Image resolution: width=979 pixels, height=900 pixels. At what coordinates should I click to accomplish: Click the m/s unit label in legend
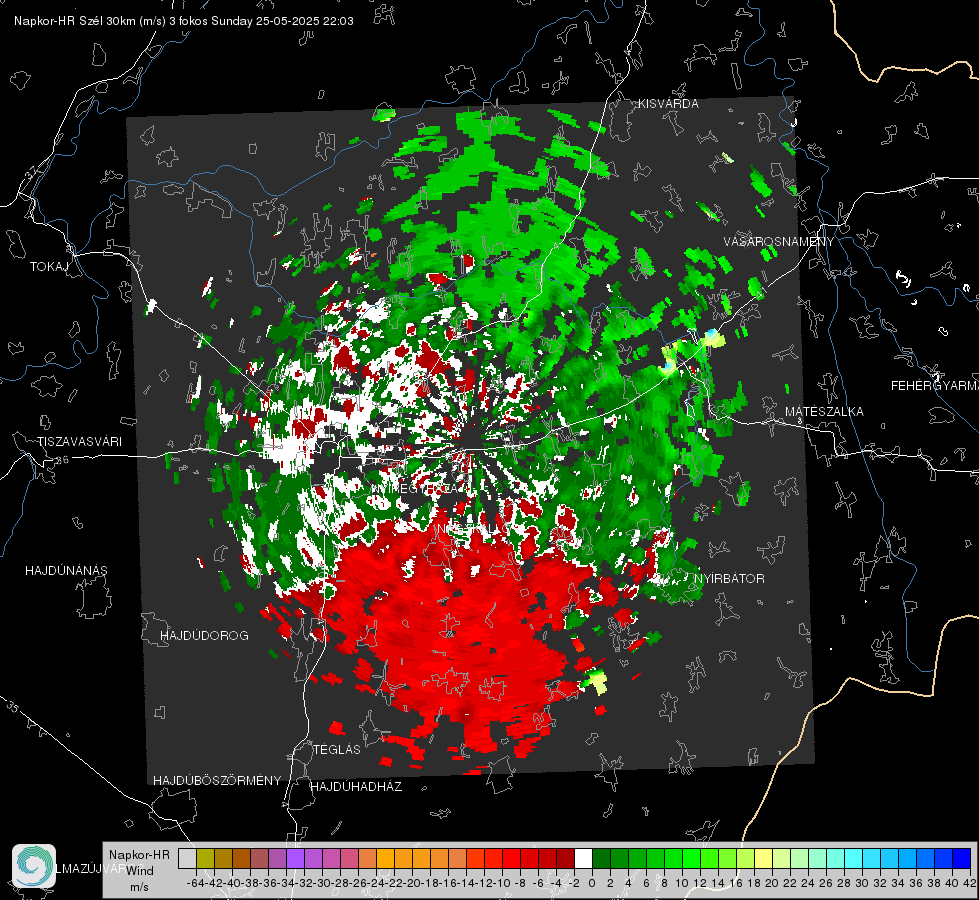pos(139,887)
